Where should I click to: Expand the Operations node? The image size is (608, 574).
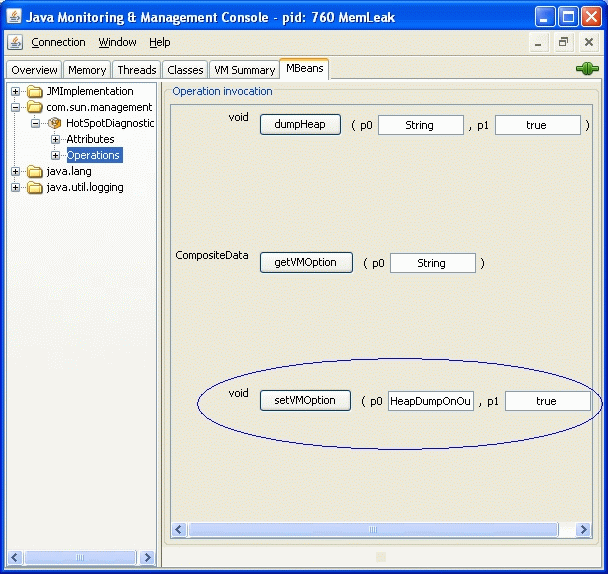pos(55,155)
